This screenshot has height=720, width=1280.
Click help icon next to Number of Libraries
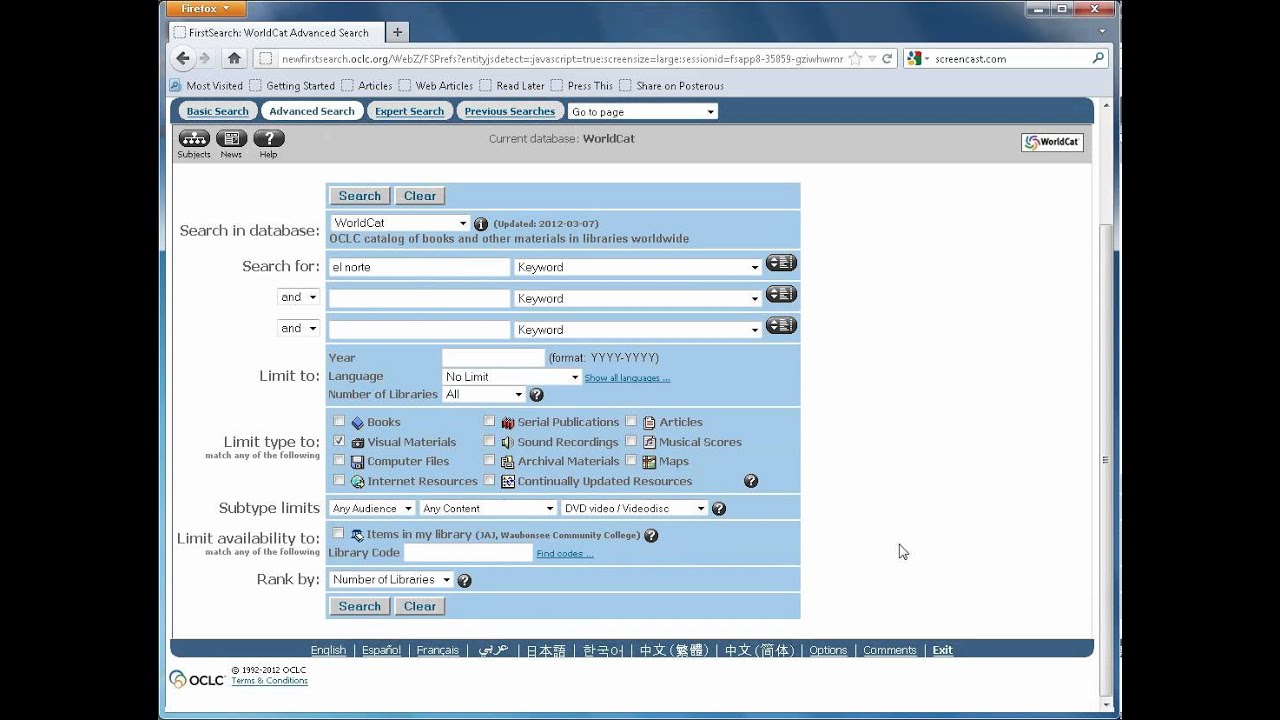[536, 395]
